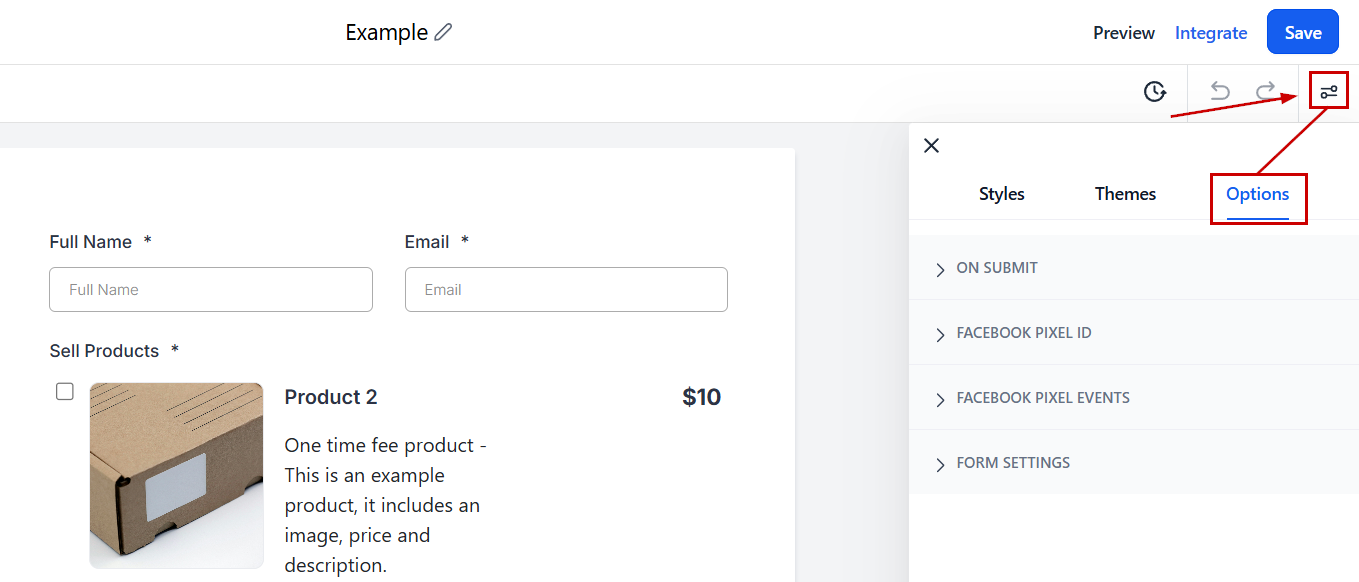Select the Options tab
This screenshot has width=1359, height=582.
click(1258, 194)
